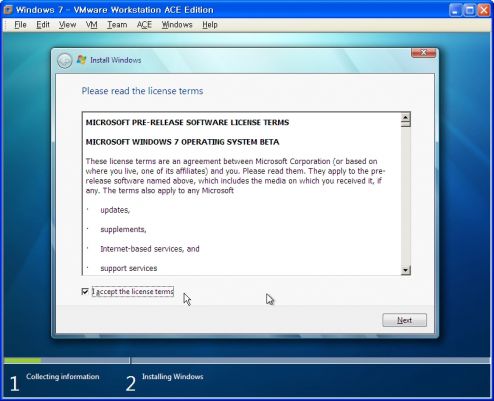Screen dimensions: 494x401
Task: Click the MICROSOFT PRE-RELEASE SOFTWARE LICENSE TERMS line
Action: 187,122
